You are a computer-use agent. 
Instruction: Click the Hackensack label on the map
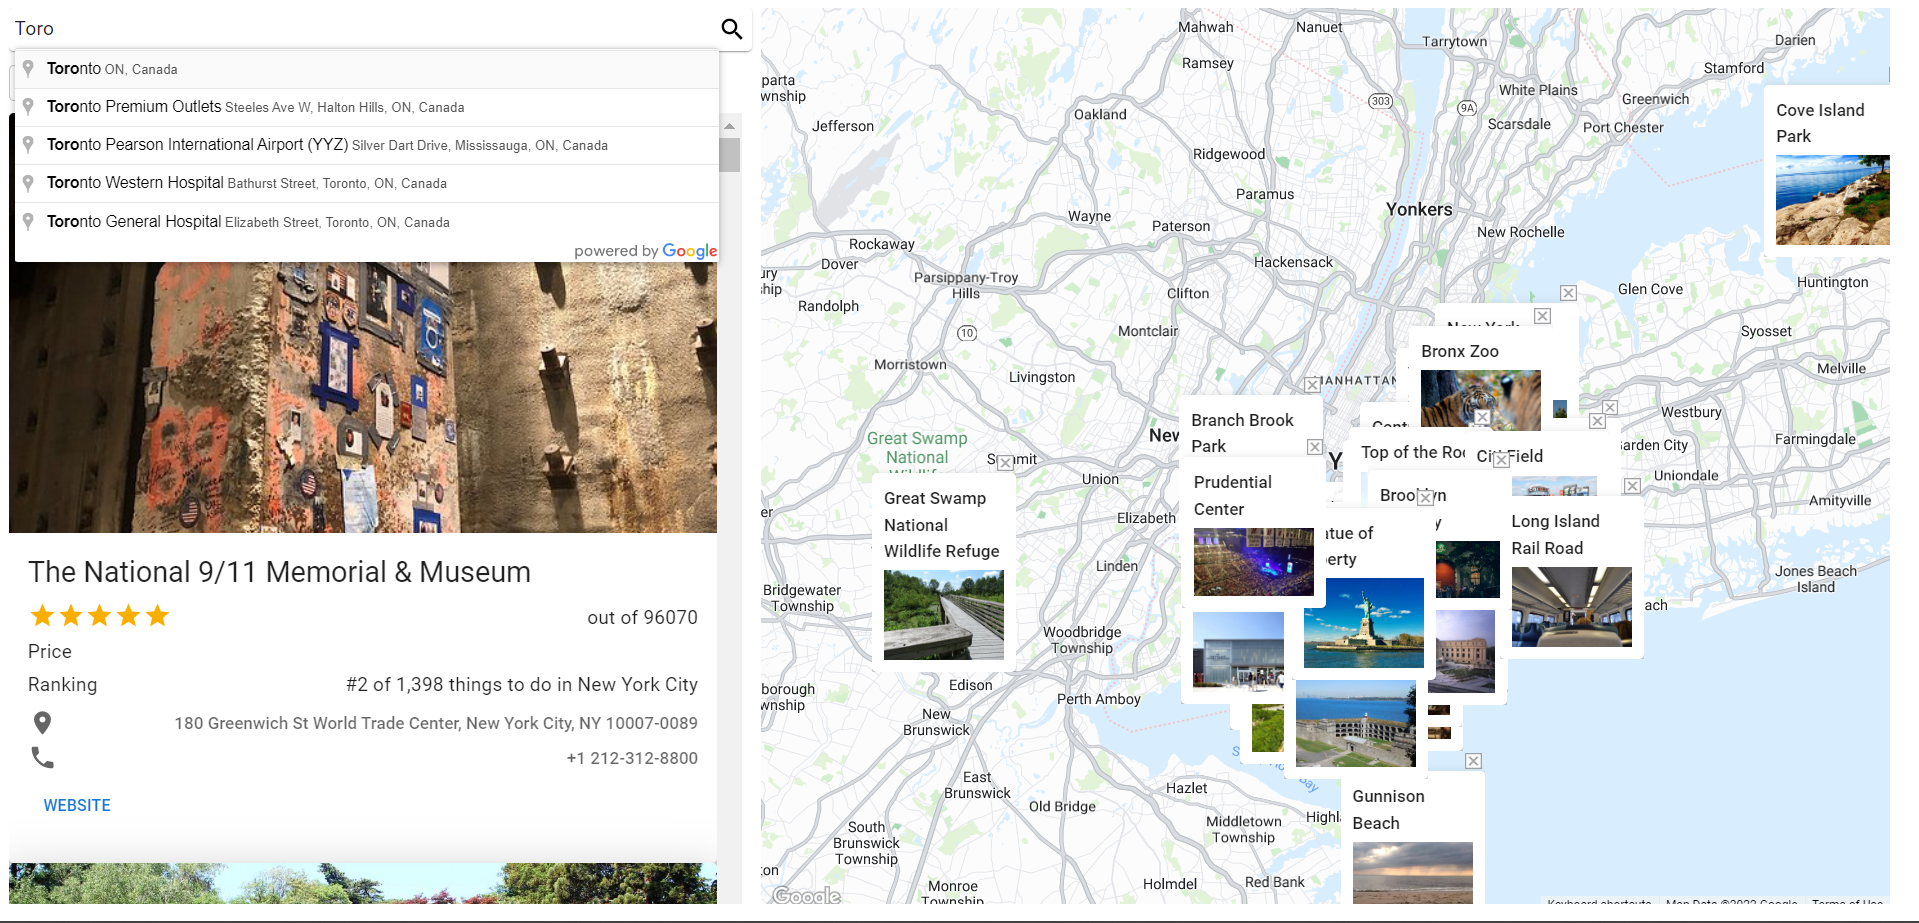click(1293, 262)
